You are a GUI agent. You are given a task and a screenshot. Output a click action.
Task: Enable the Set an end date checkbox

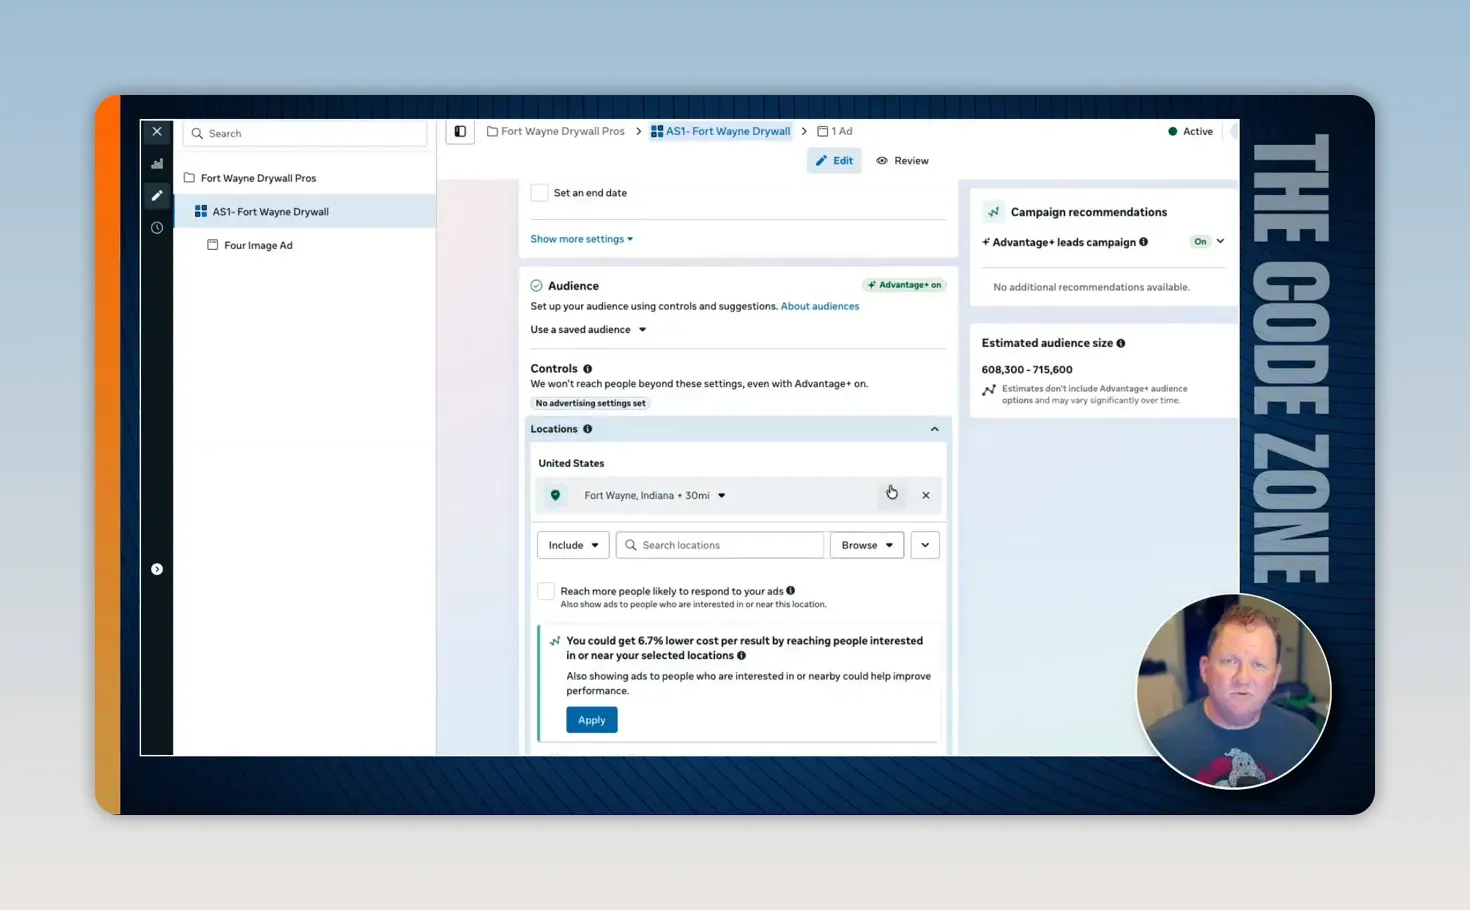click(x=540, y=193)
